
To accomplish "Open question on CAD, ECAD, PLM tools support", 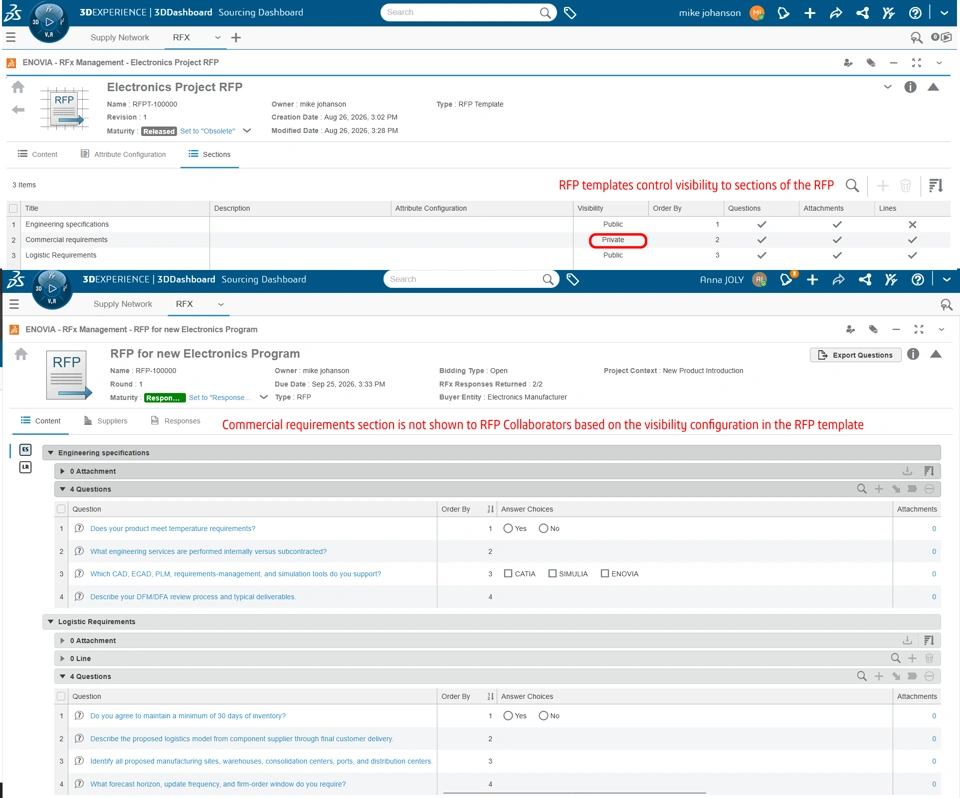I will [236, 574].
